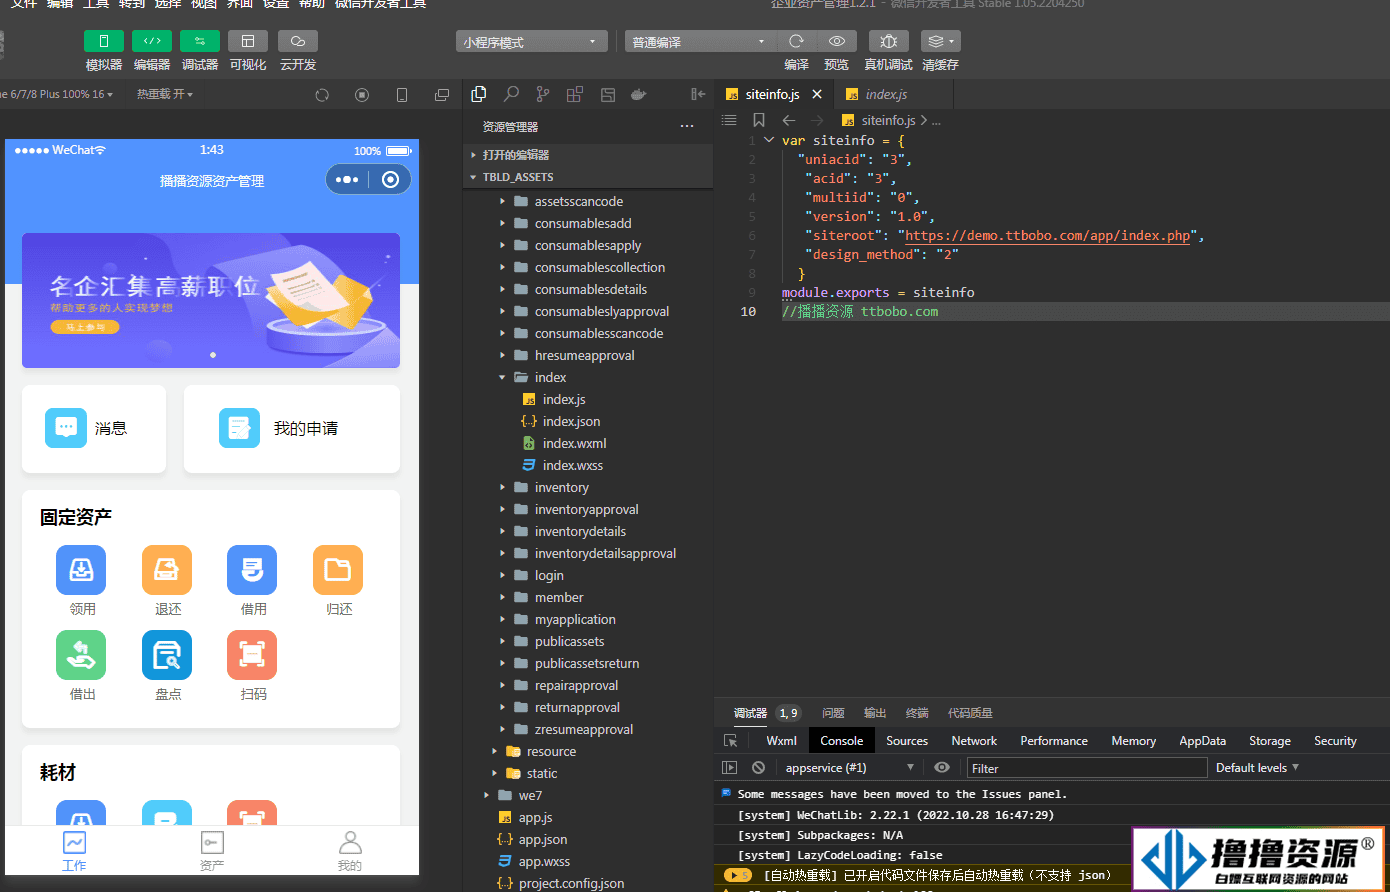Close the siteinfo.js tab
This screenshot has height=892, width=1390.
[817, 94]
